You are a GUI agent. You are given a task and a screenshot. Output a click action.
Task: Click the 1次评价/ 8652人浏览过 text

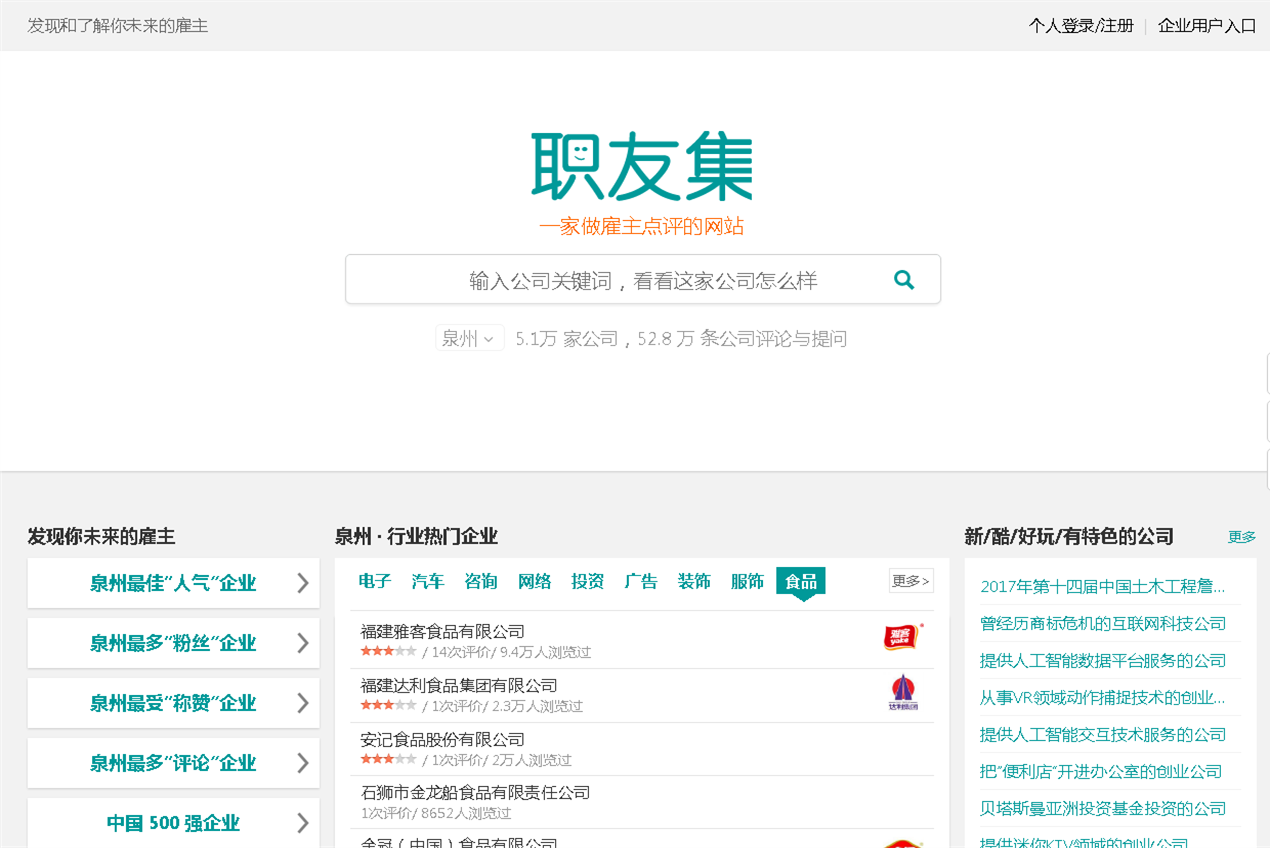438,813
